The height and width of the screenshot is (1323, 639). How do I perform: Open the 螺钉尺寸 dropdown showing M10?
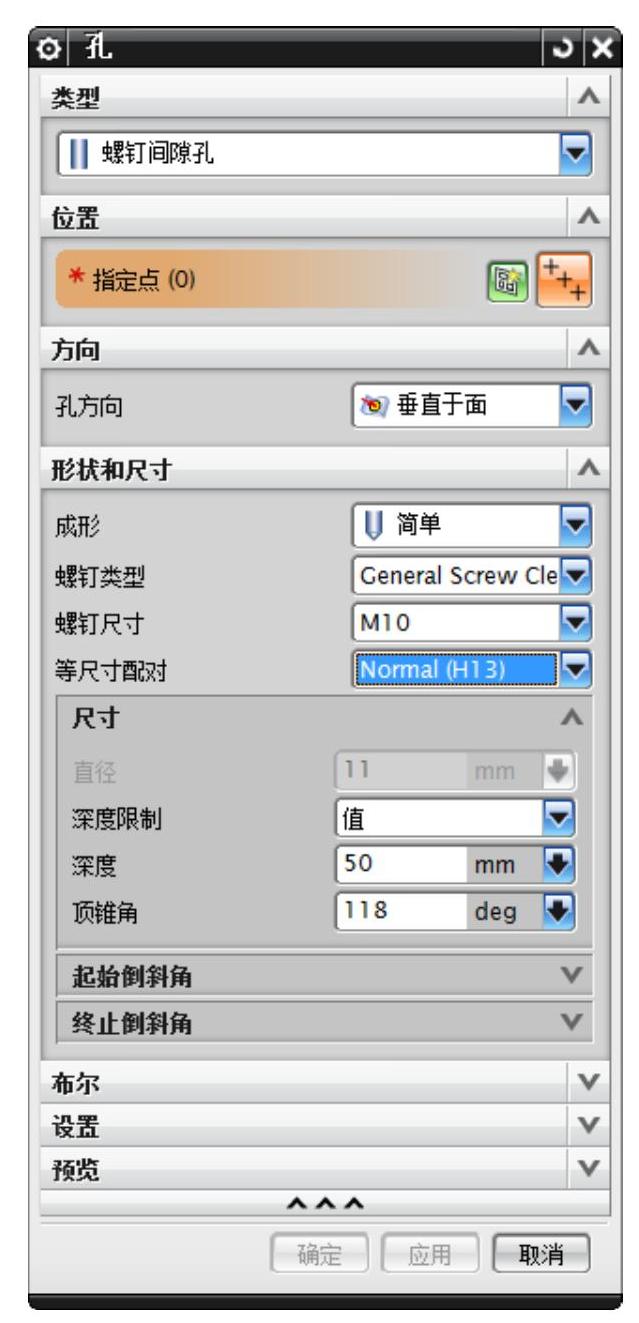[579, 624]
